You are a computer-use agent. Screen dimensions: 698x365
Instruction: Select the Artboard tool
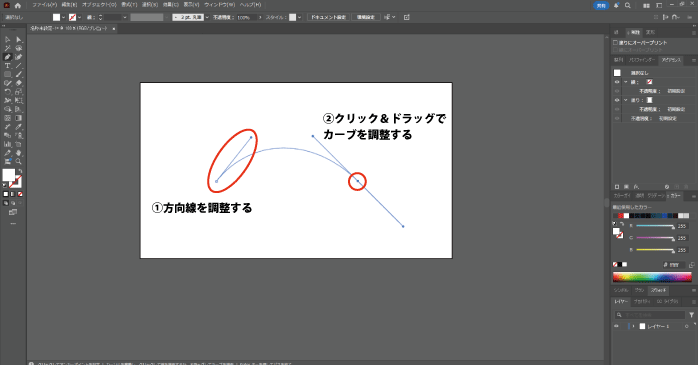click(x=19, y=144)
